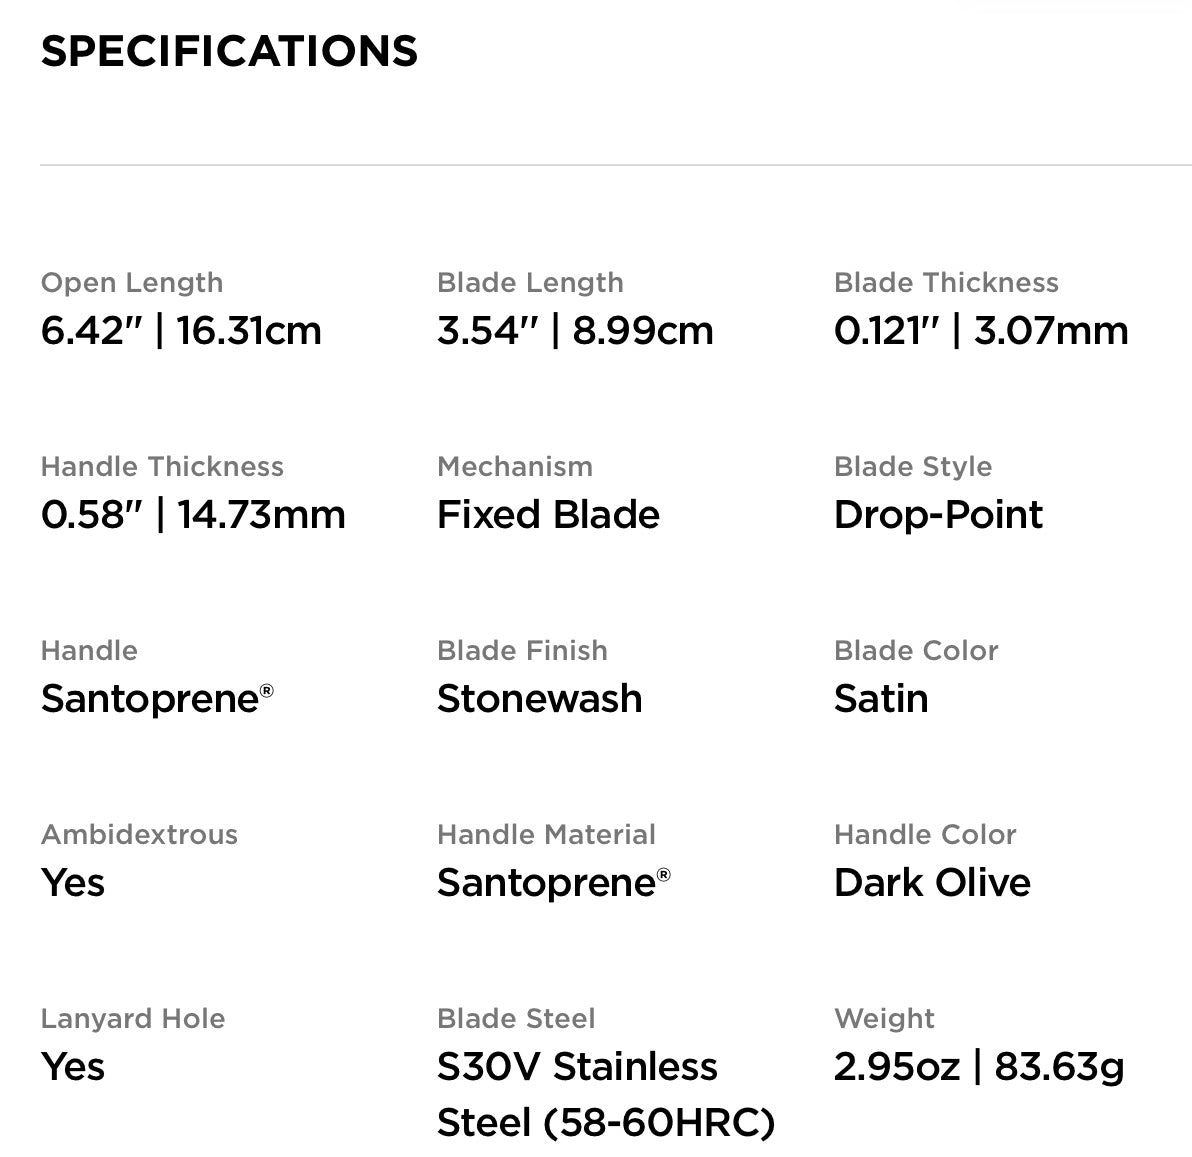The height and width of the screenshot is (1157, 1192).
Task: Click the Open Length value 6.42" | 16.31cm
Action: click(x=181, y=331)
